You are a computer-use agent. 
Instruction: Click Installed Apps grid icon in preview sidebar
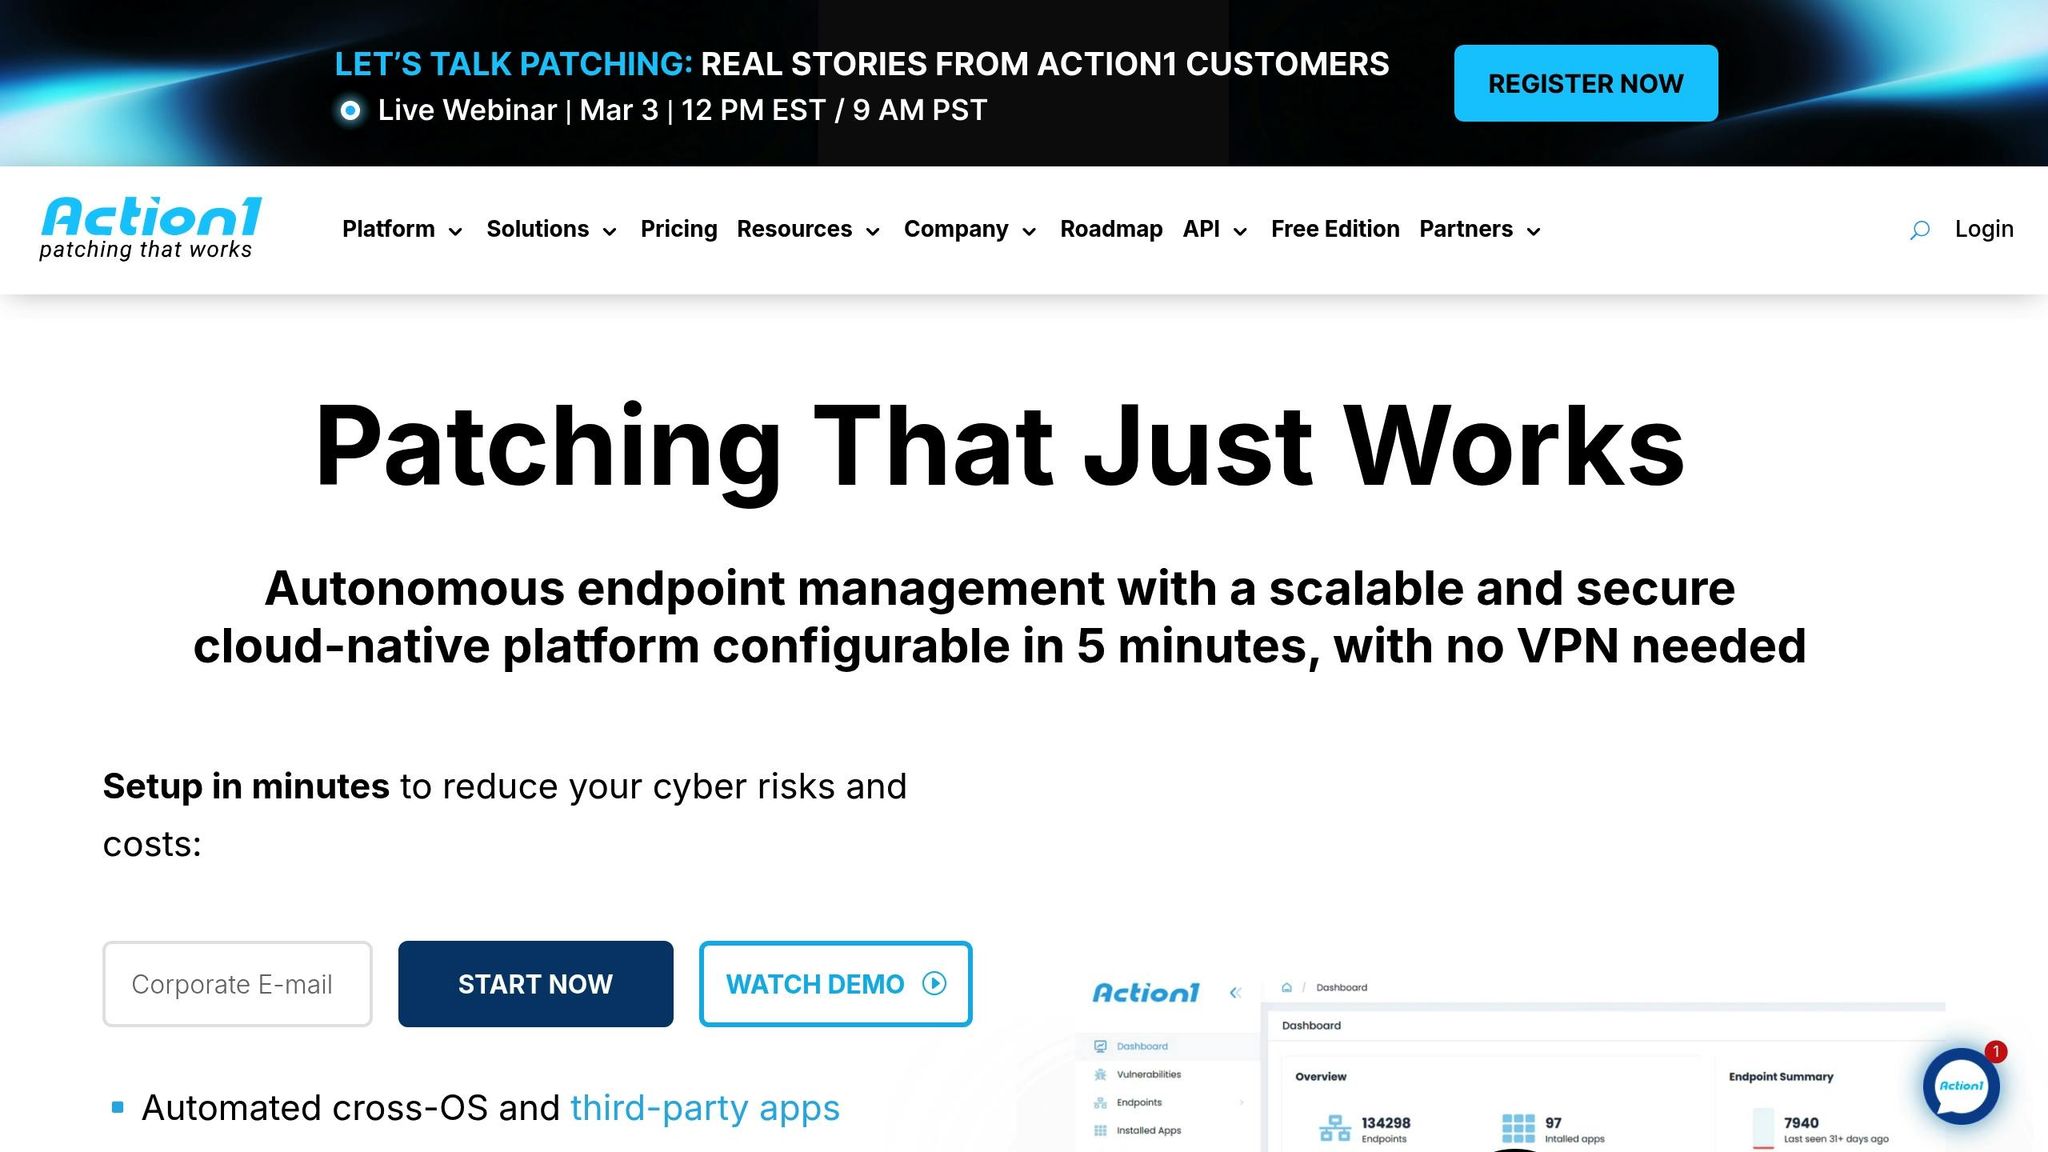pyautogui.click(x=1100, y=1131)
